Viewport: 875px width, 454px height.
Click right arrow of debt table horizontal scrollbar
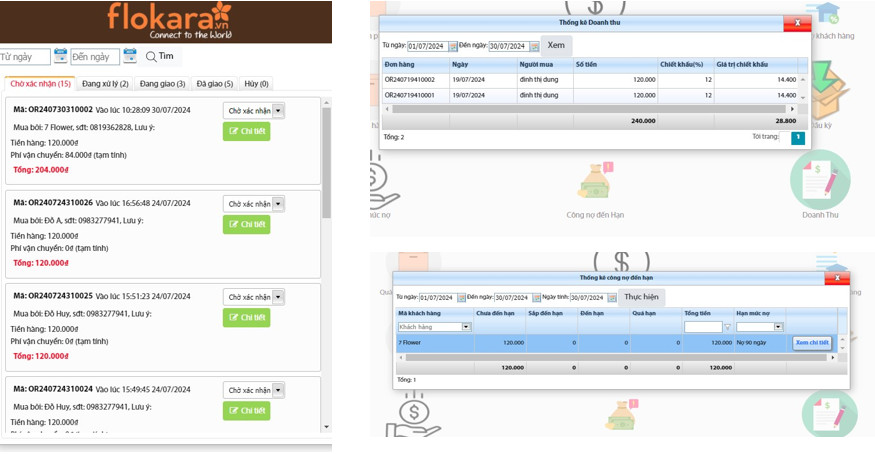[833, 357]
